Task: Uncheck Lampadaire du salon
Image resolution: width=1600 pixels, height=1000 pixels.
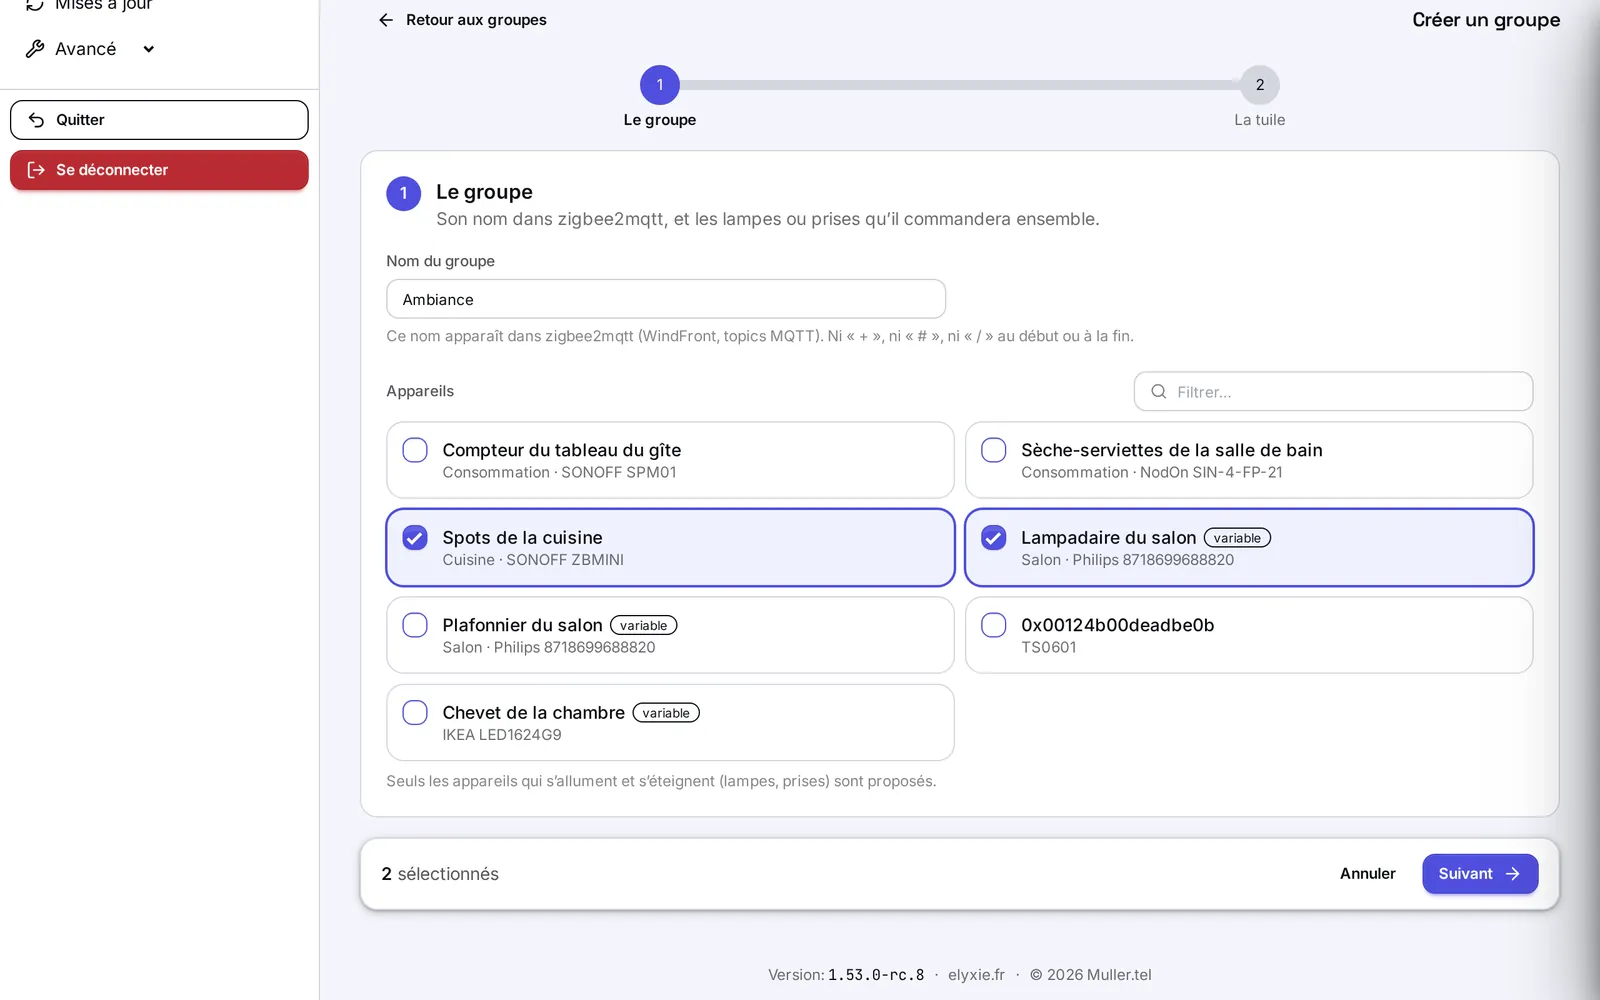Action: pos(994,538)
